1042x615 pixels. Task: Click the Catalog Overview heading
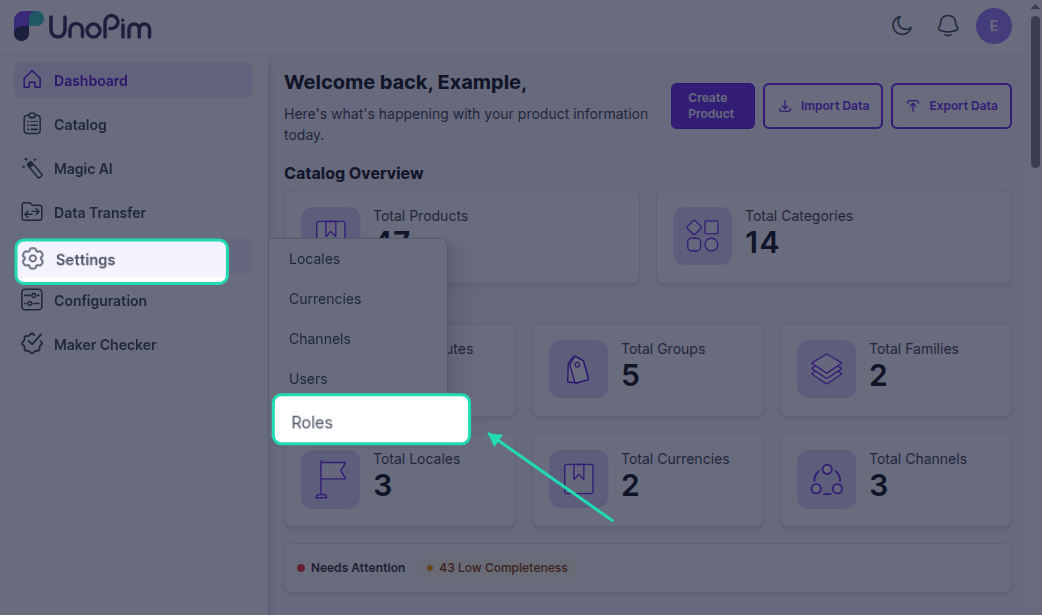(354, 174)
